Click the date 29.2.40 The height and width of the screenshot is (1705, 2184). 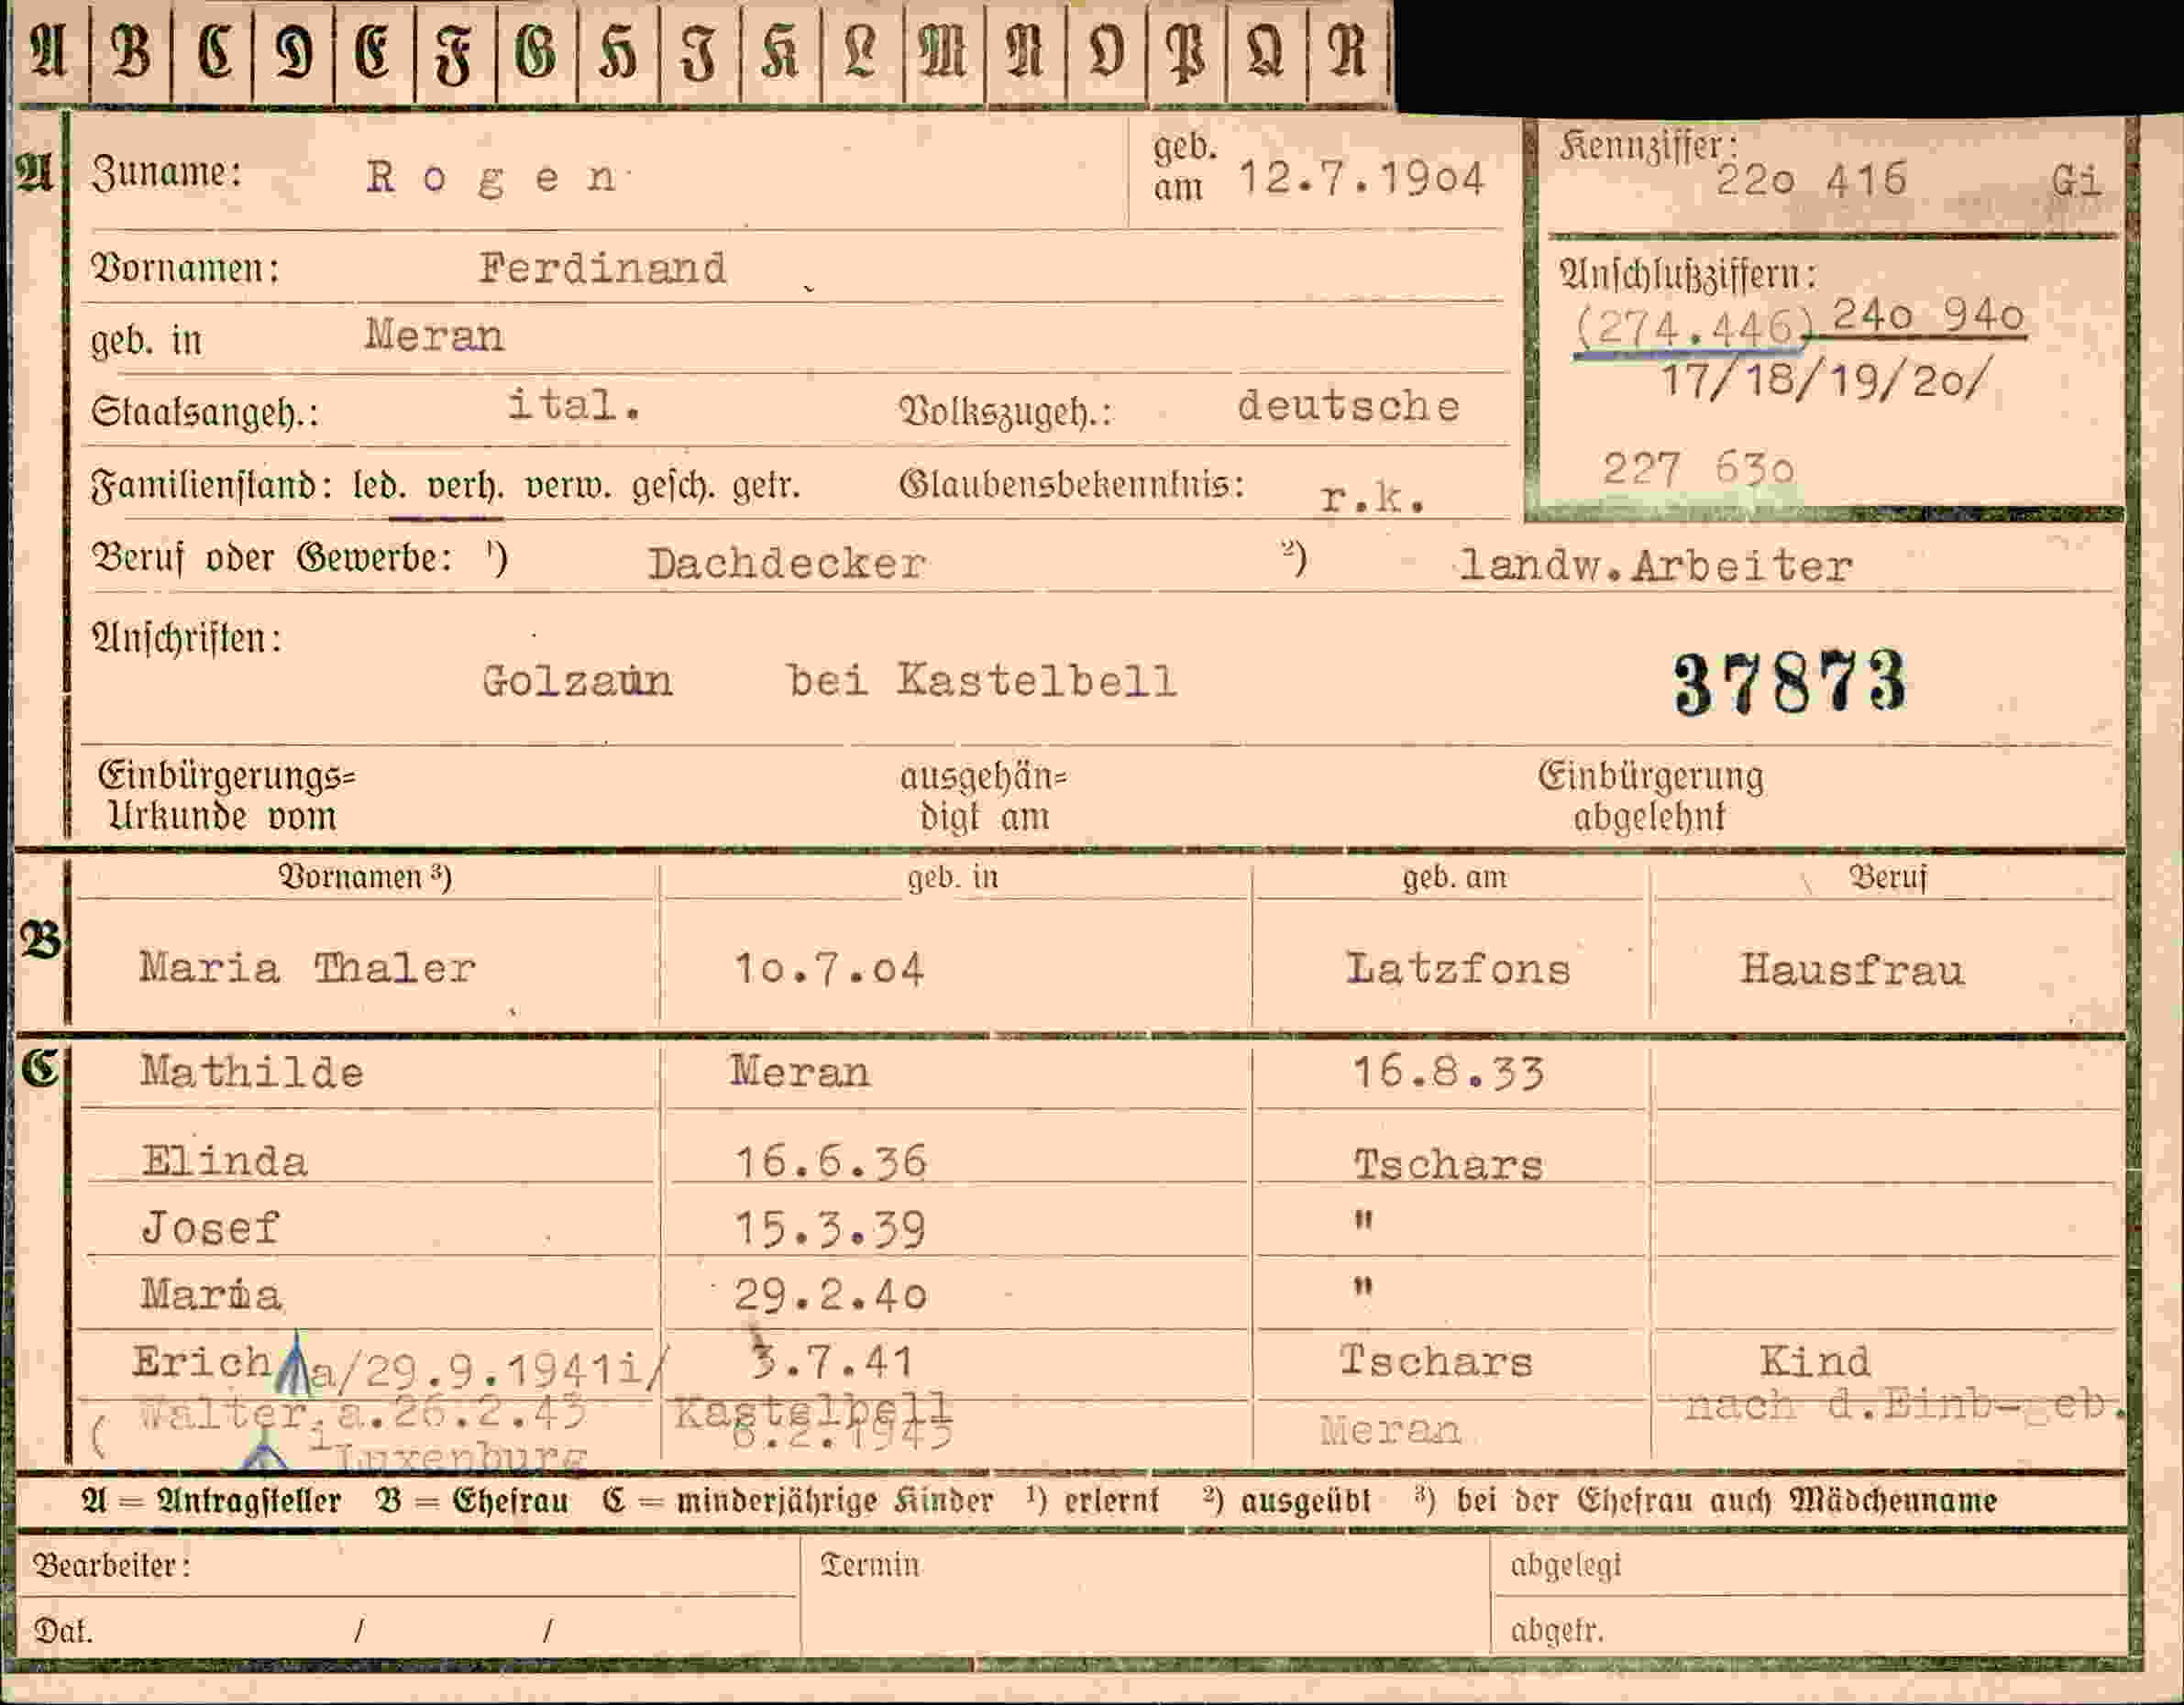click(830, 1296)
